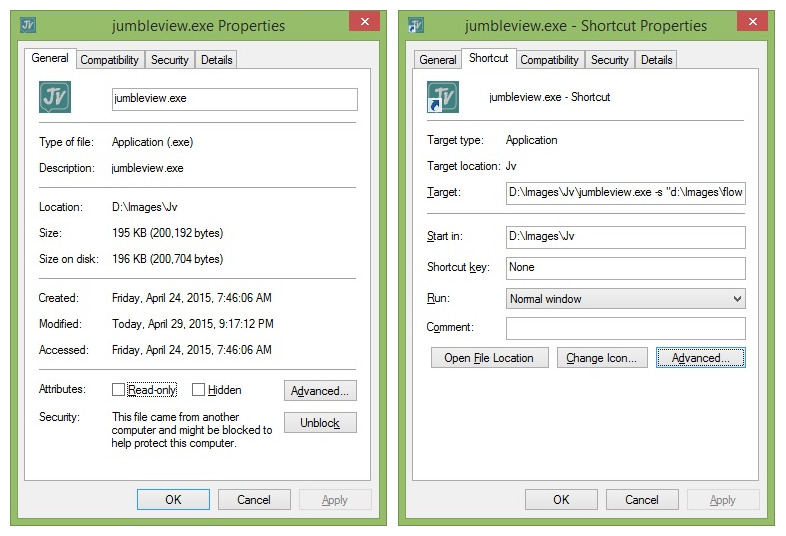Close the jumbleview.exe Properties window
This screenshot has width=786, height=536.
click(x=364, y=22)
